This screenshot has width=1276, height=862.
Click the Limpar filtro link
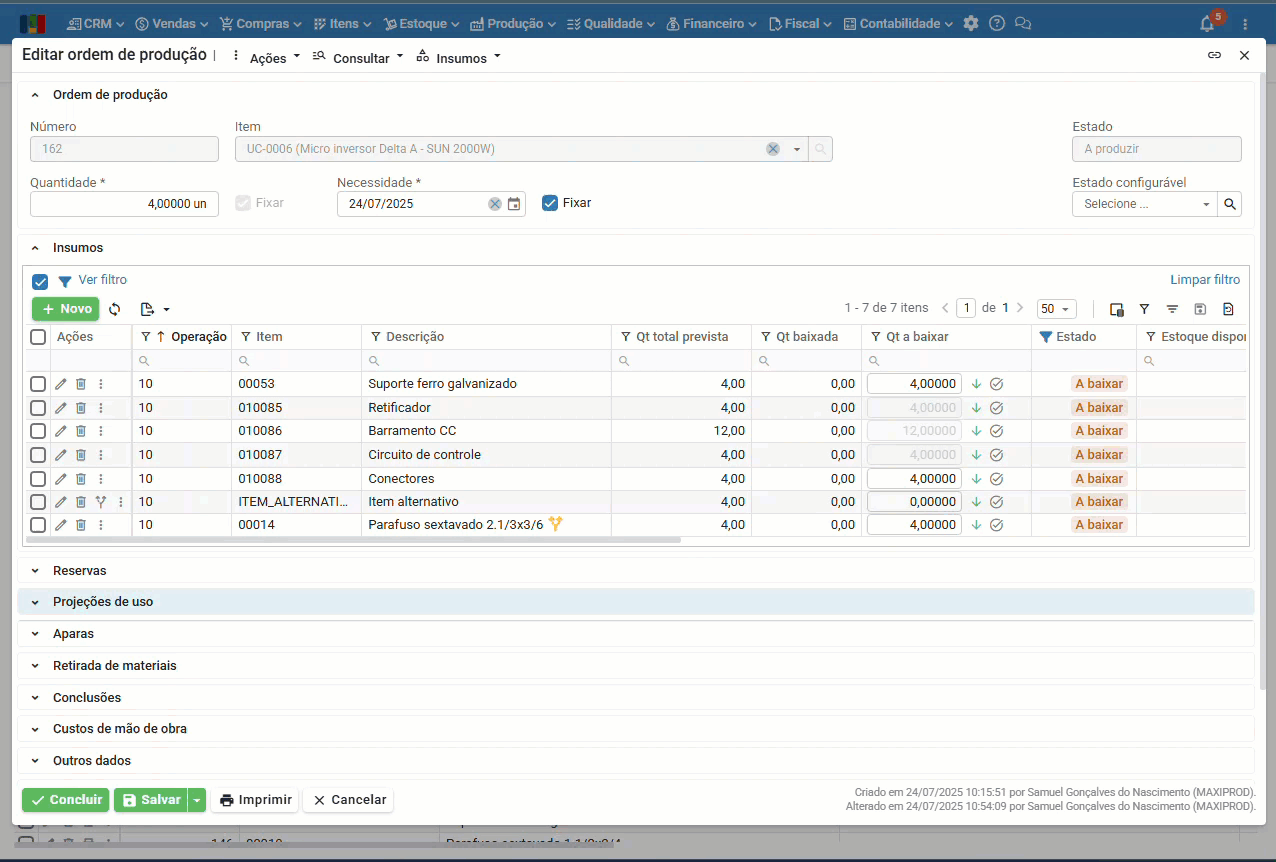1205,280
